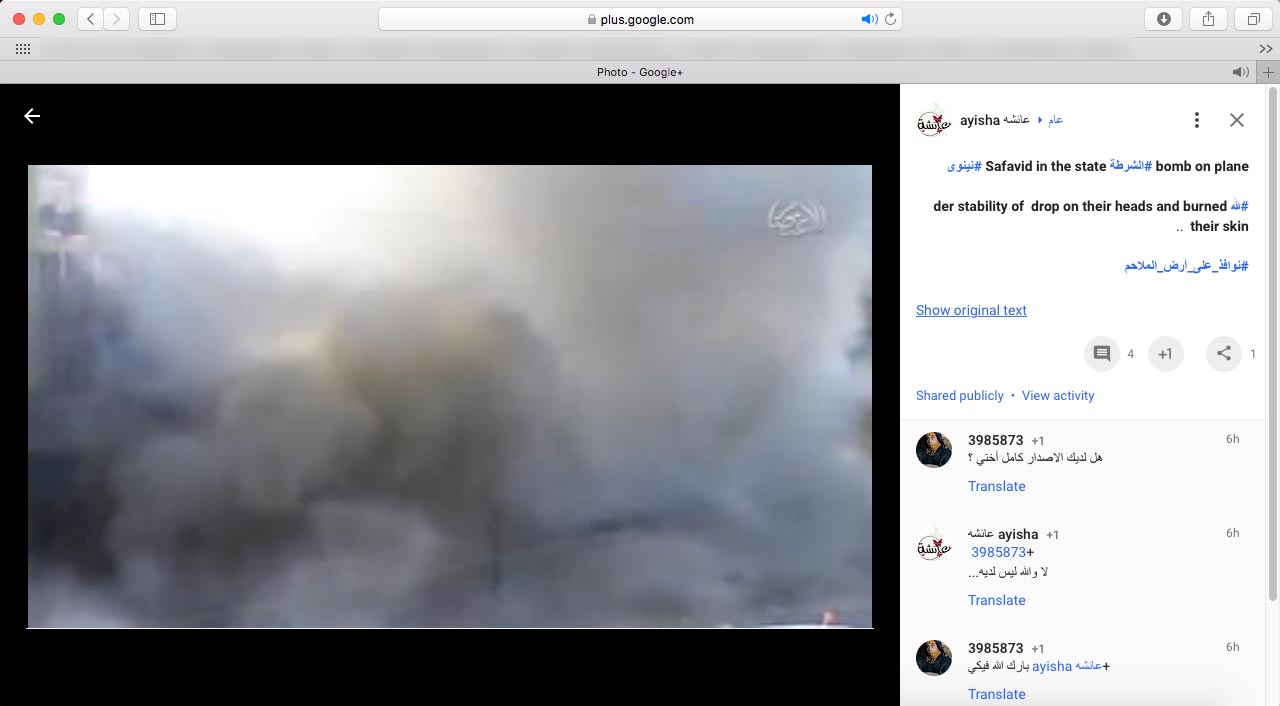The width and height of the screenshot is (1280, 706).
Task: Click the Show original text link
Action: tap(971, 310)
